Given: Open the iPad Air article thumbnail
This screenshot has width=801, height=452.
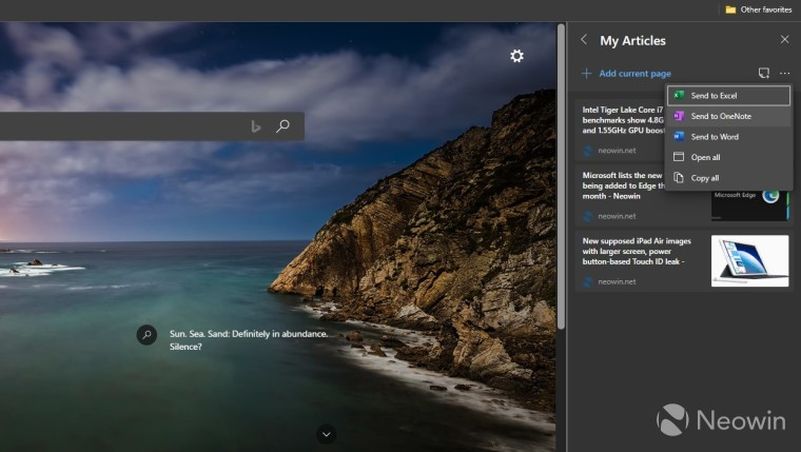Looking at the screenshot, I should coord(749,261).
